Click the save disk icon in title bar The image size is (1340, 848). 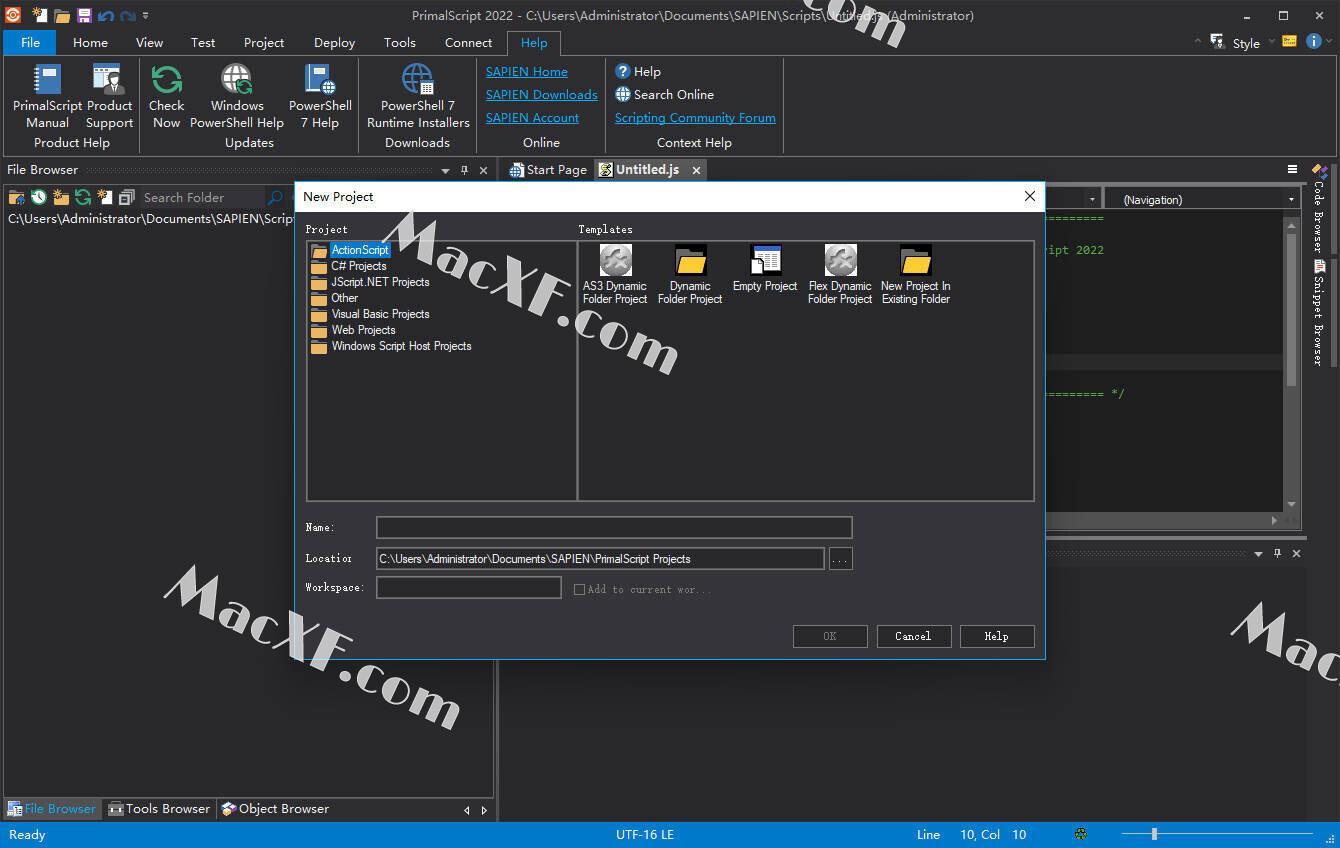84,15
